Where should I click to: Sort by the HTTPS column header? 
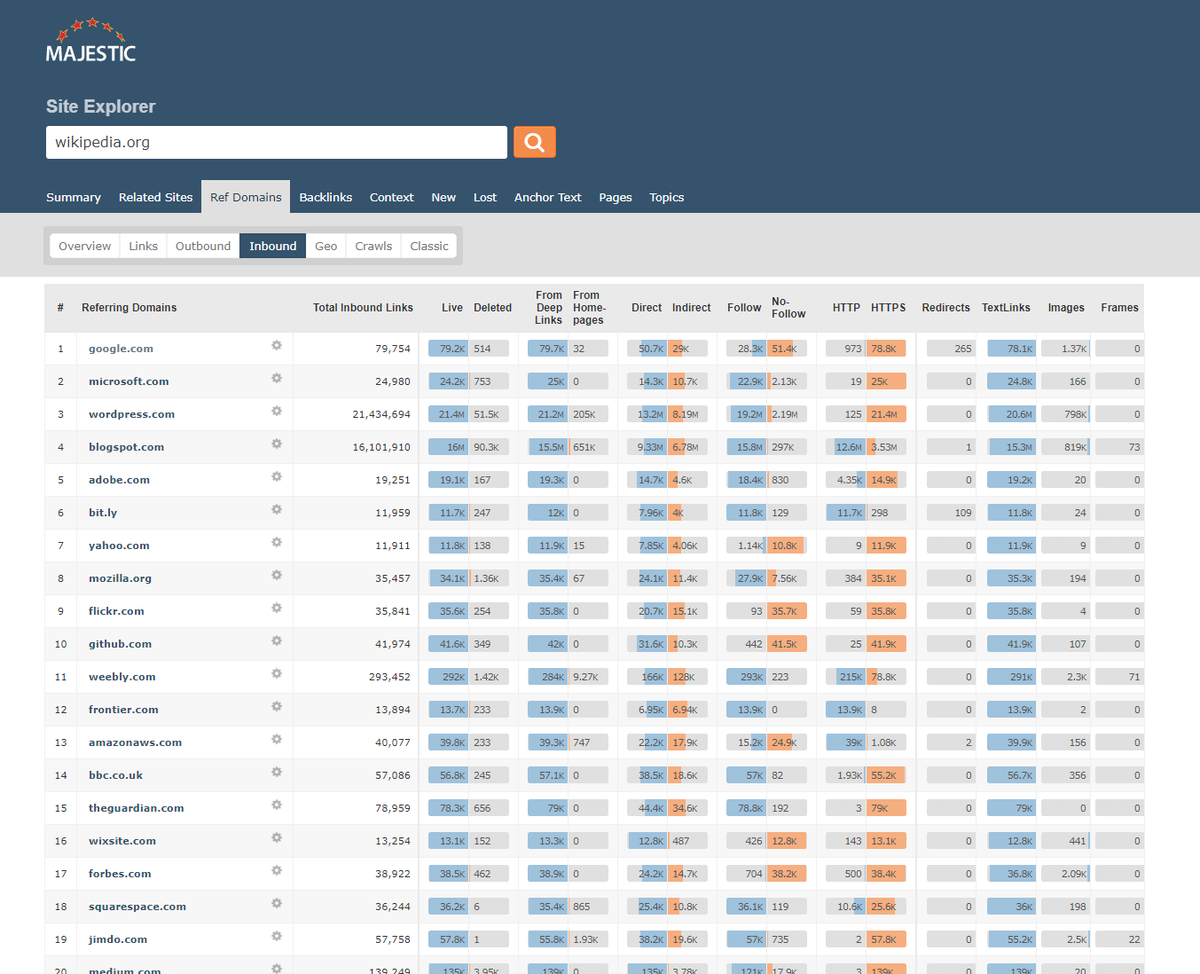888,308
